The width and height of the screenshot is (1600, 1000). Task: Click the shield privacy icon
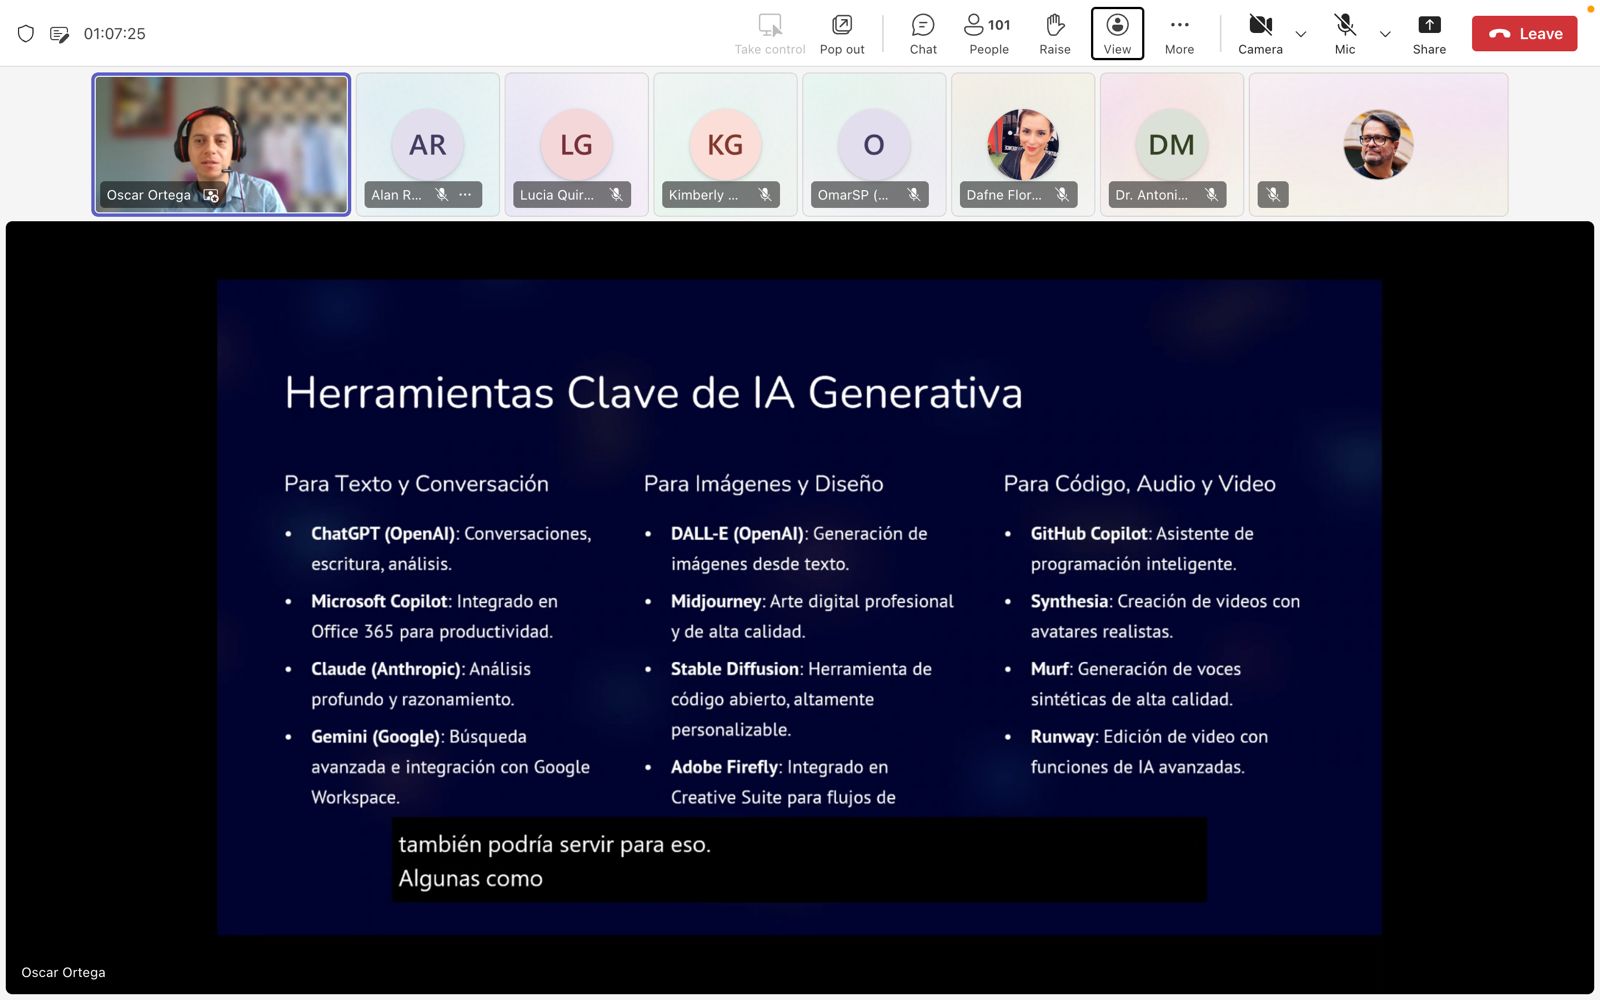[x=26, y=34]
